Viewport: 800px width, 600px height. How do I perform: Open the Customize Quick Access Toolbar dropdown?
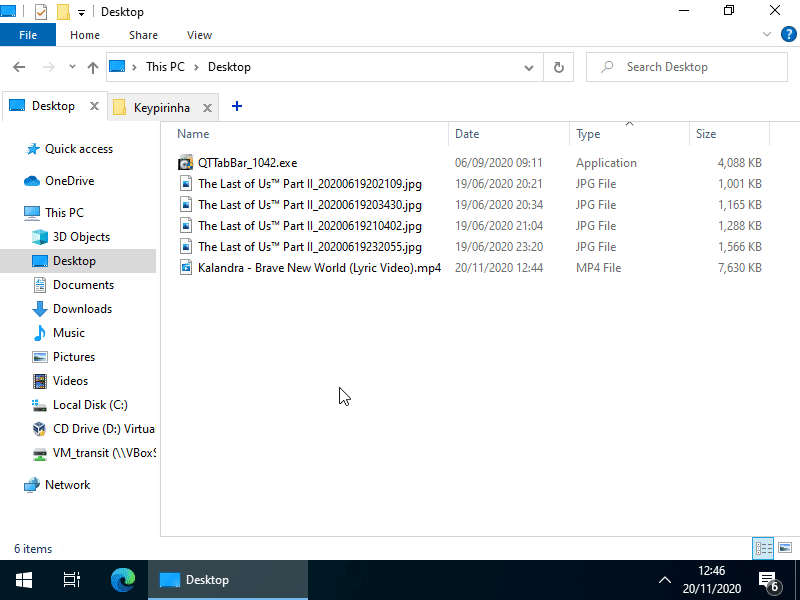pyautogui.click(x=81, y=12)
